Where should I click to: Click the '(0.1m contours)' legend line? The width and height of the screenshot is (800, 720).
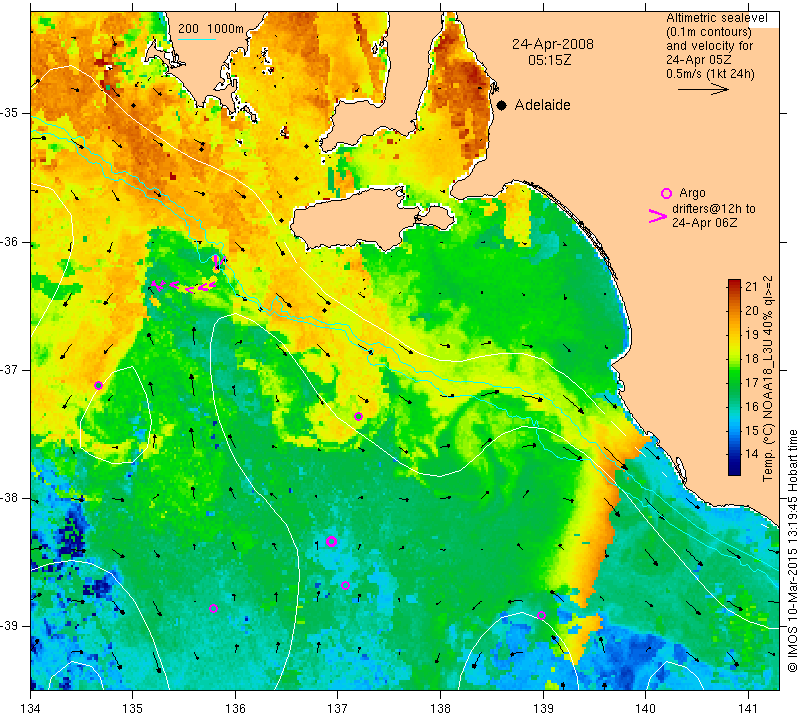coord(708,32)
